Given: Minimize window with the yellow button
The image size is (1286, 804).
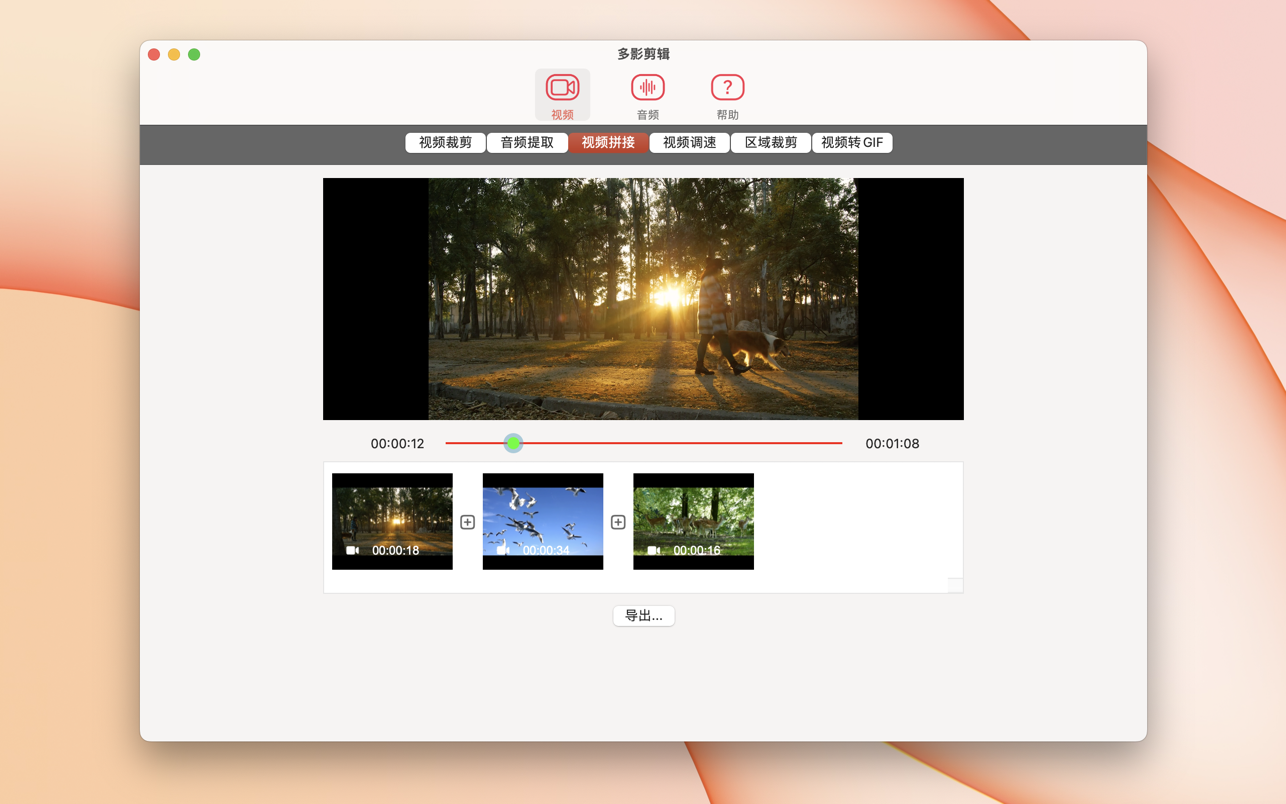Looking at the screenshot, I should (174, 55).
